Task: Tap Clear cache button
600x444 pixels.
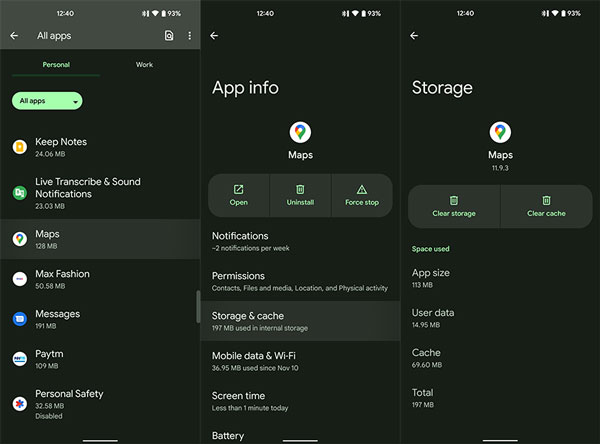Action: (546, 207)
